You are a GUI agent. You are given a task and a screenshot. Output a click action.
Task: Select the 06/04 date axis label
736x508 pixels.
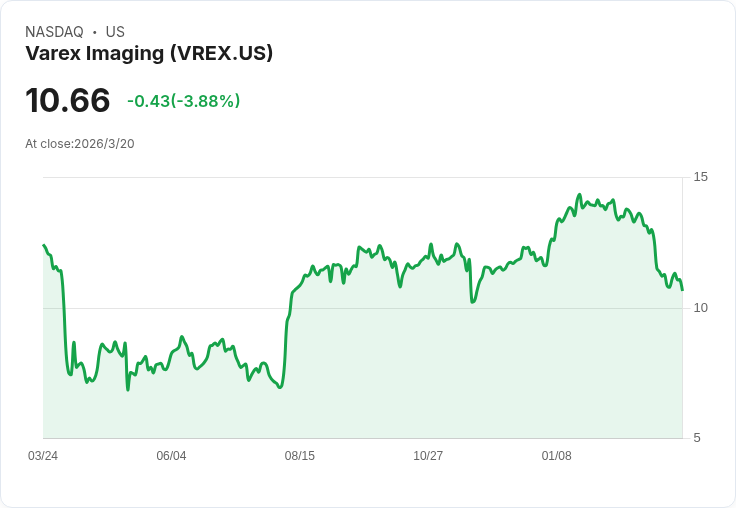point(171,456)
